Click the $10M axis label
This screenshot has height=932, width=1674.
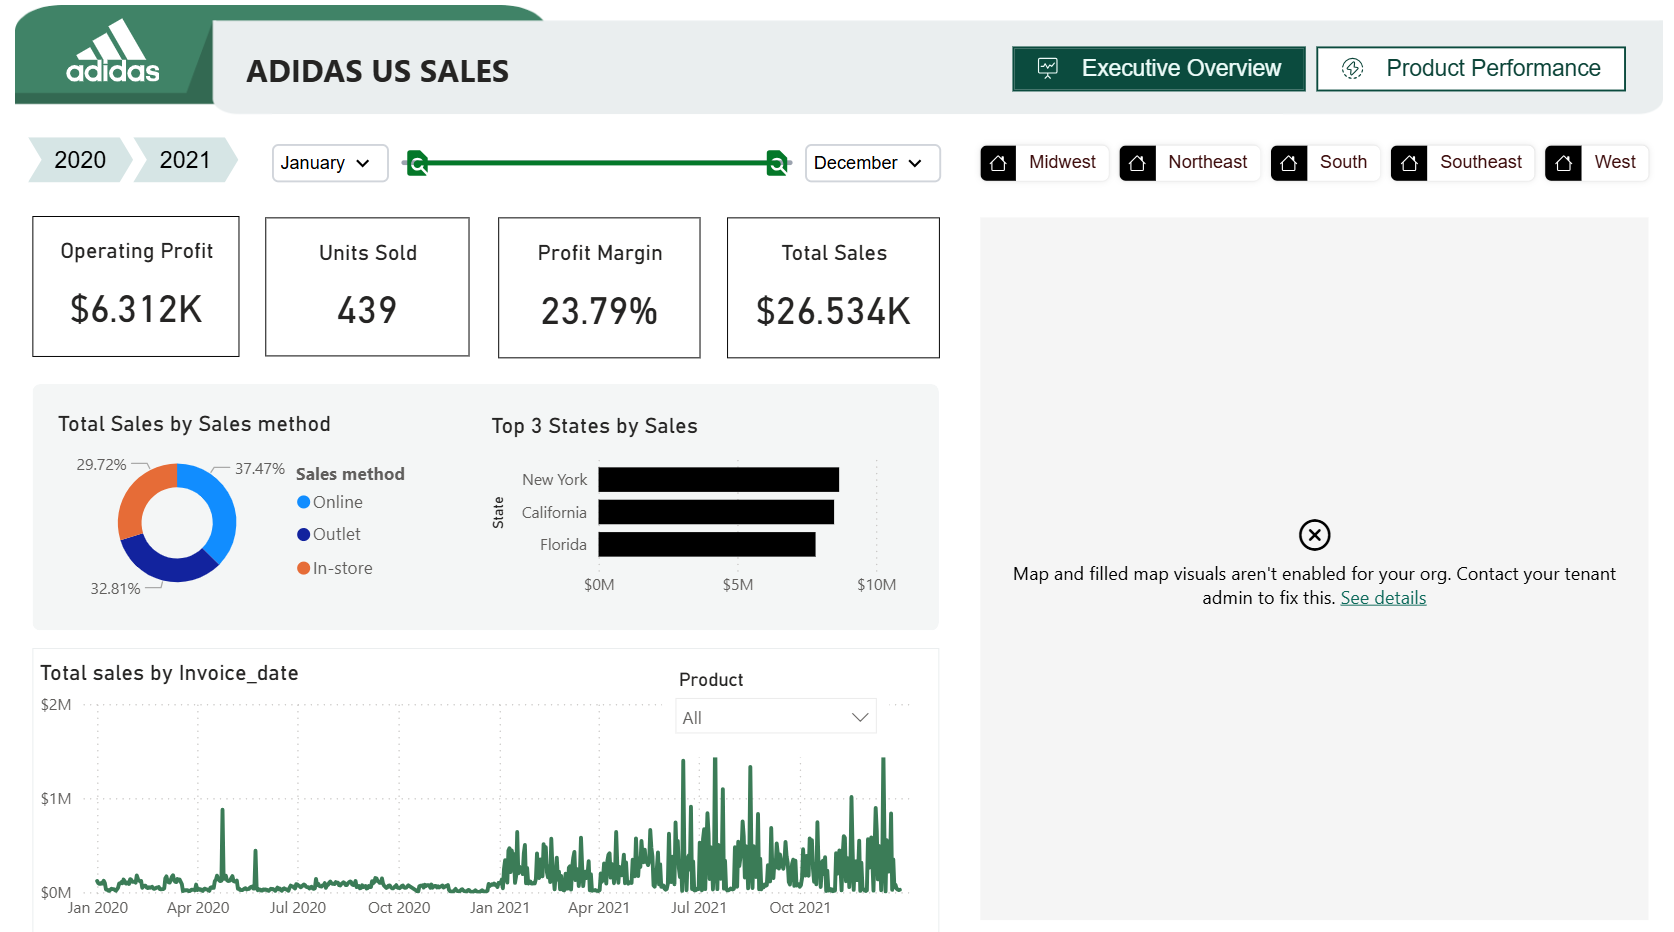876,585
